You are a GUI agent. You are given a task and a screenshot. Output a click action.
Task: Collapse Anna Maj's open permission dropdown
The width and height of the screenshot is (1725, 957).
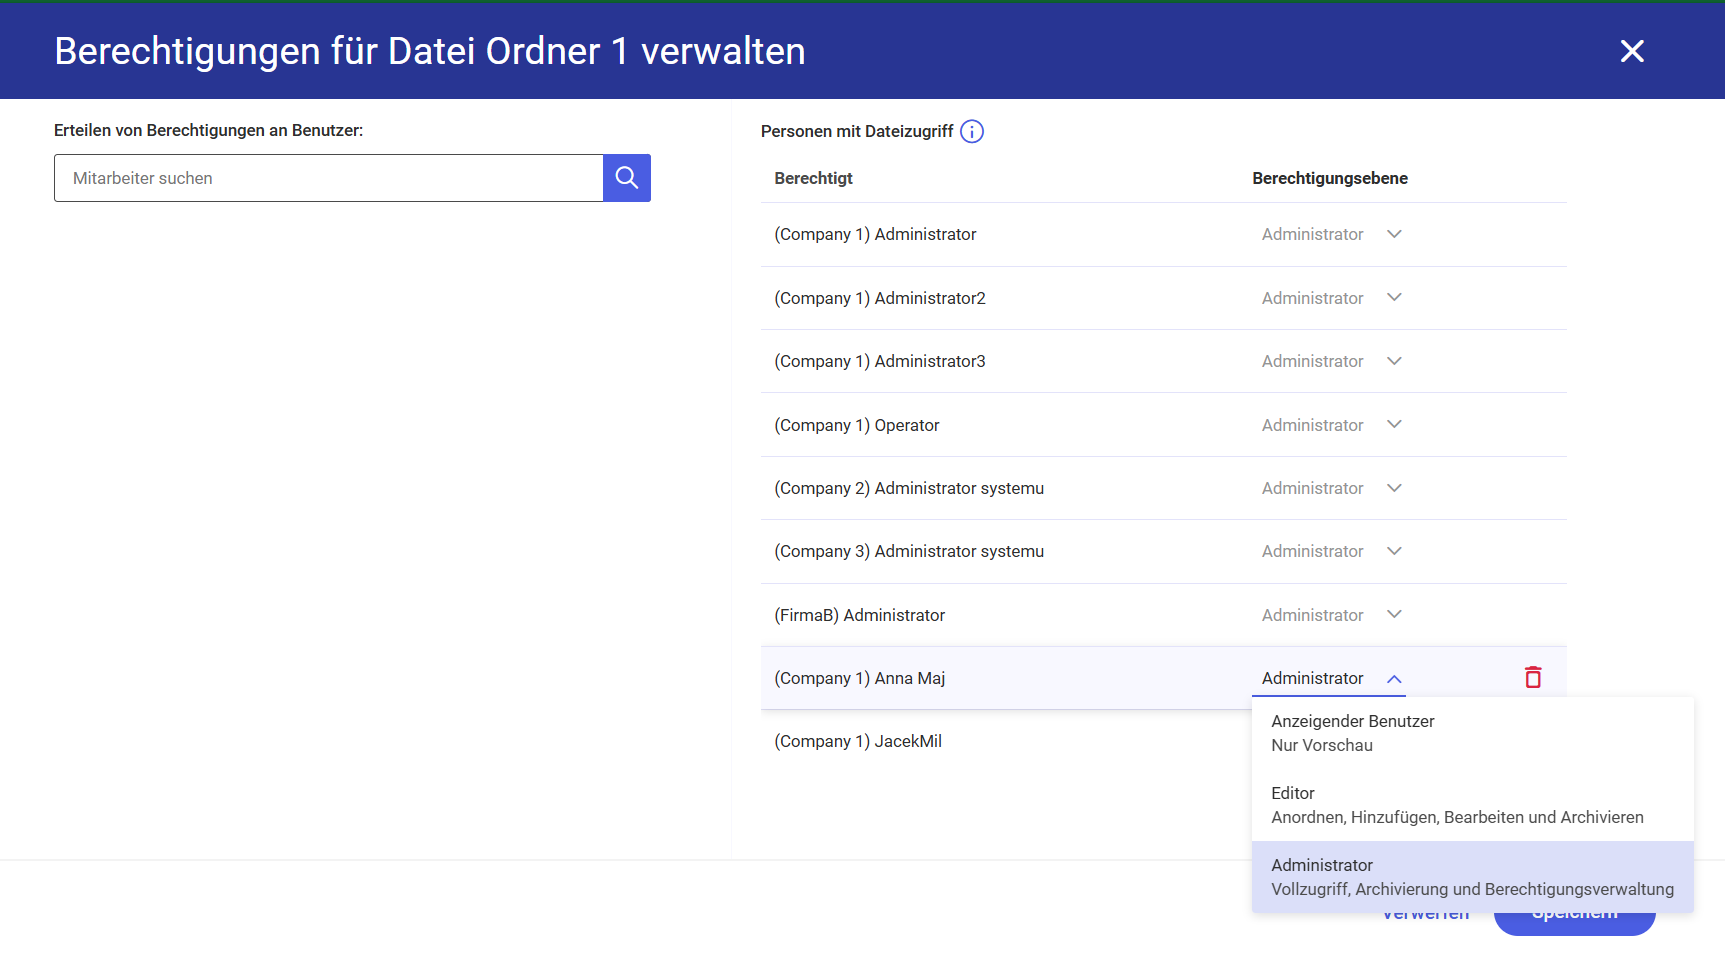[x=1394, y=679]
